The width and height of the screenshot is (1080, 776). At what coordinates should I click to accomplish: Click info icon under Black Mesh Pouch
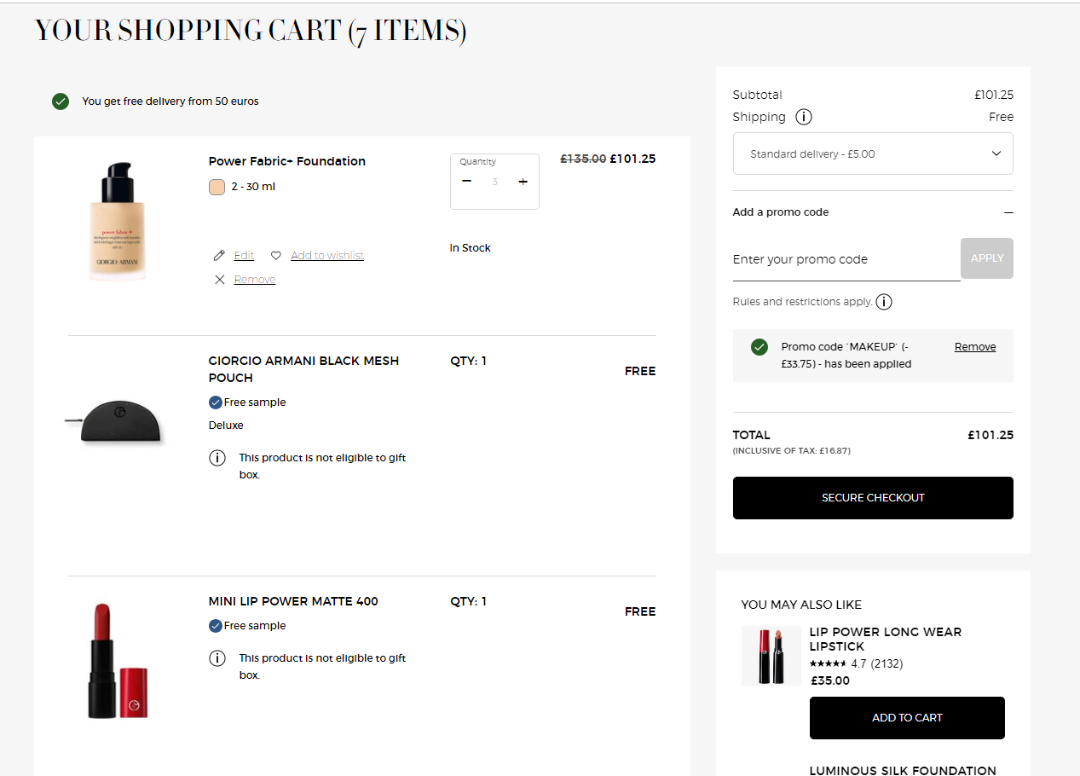pos(217,458)
